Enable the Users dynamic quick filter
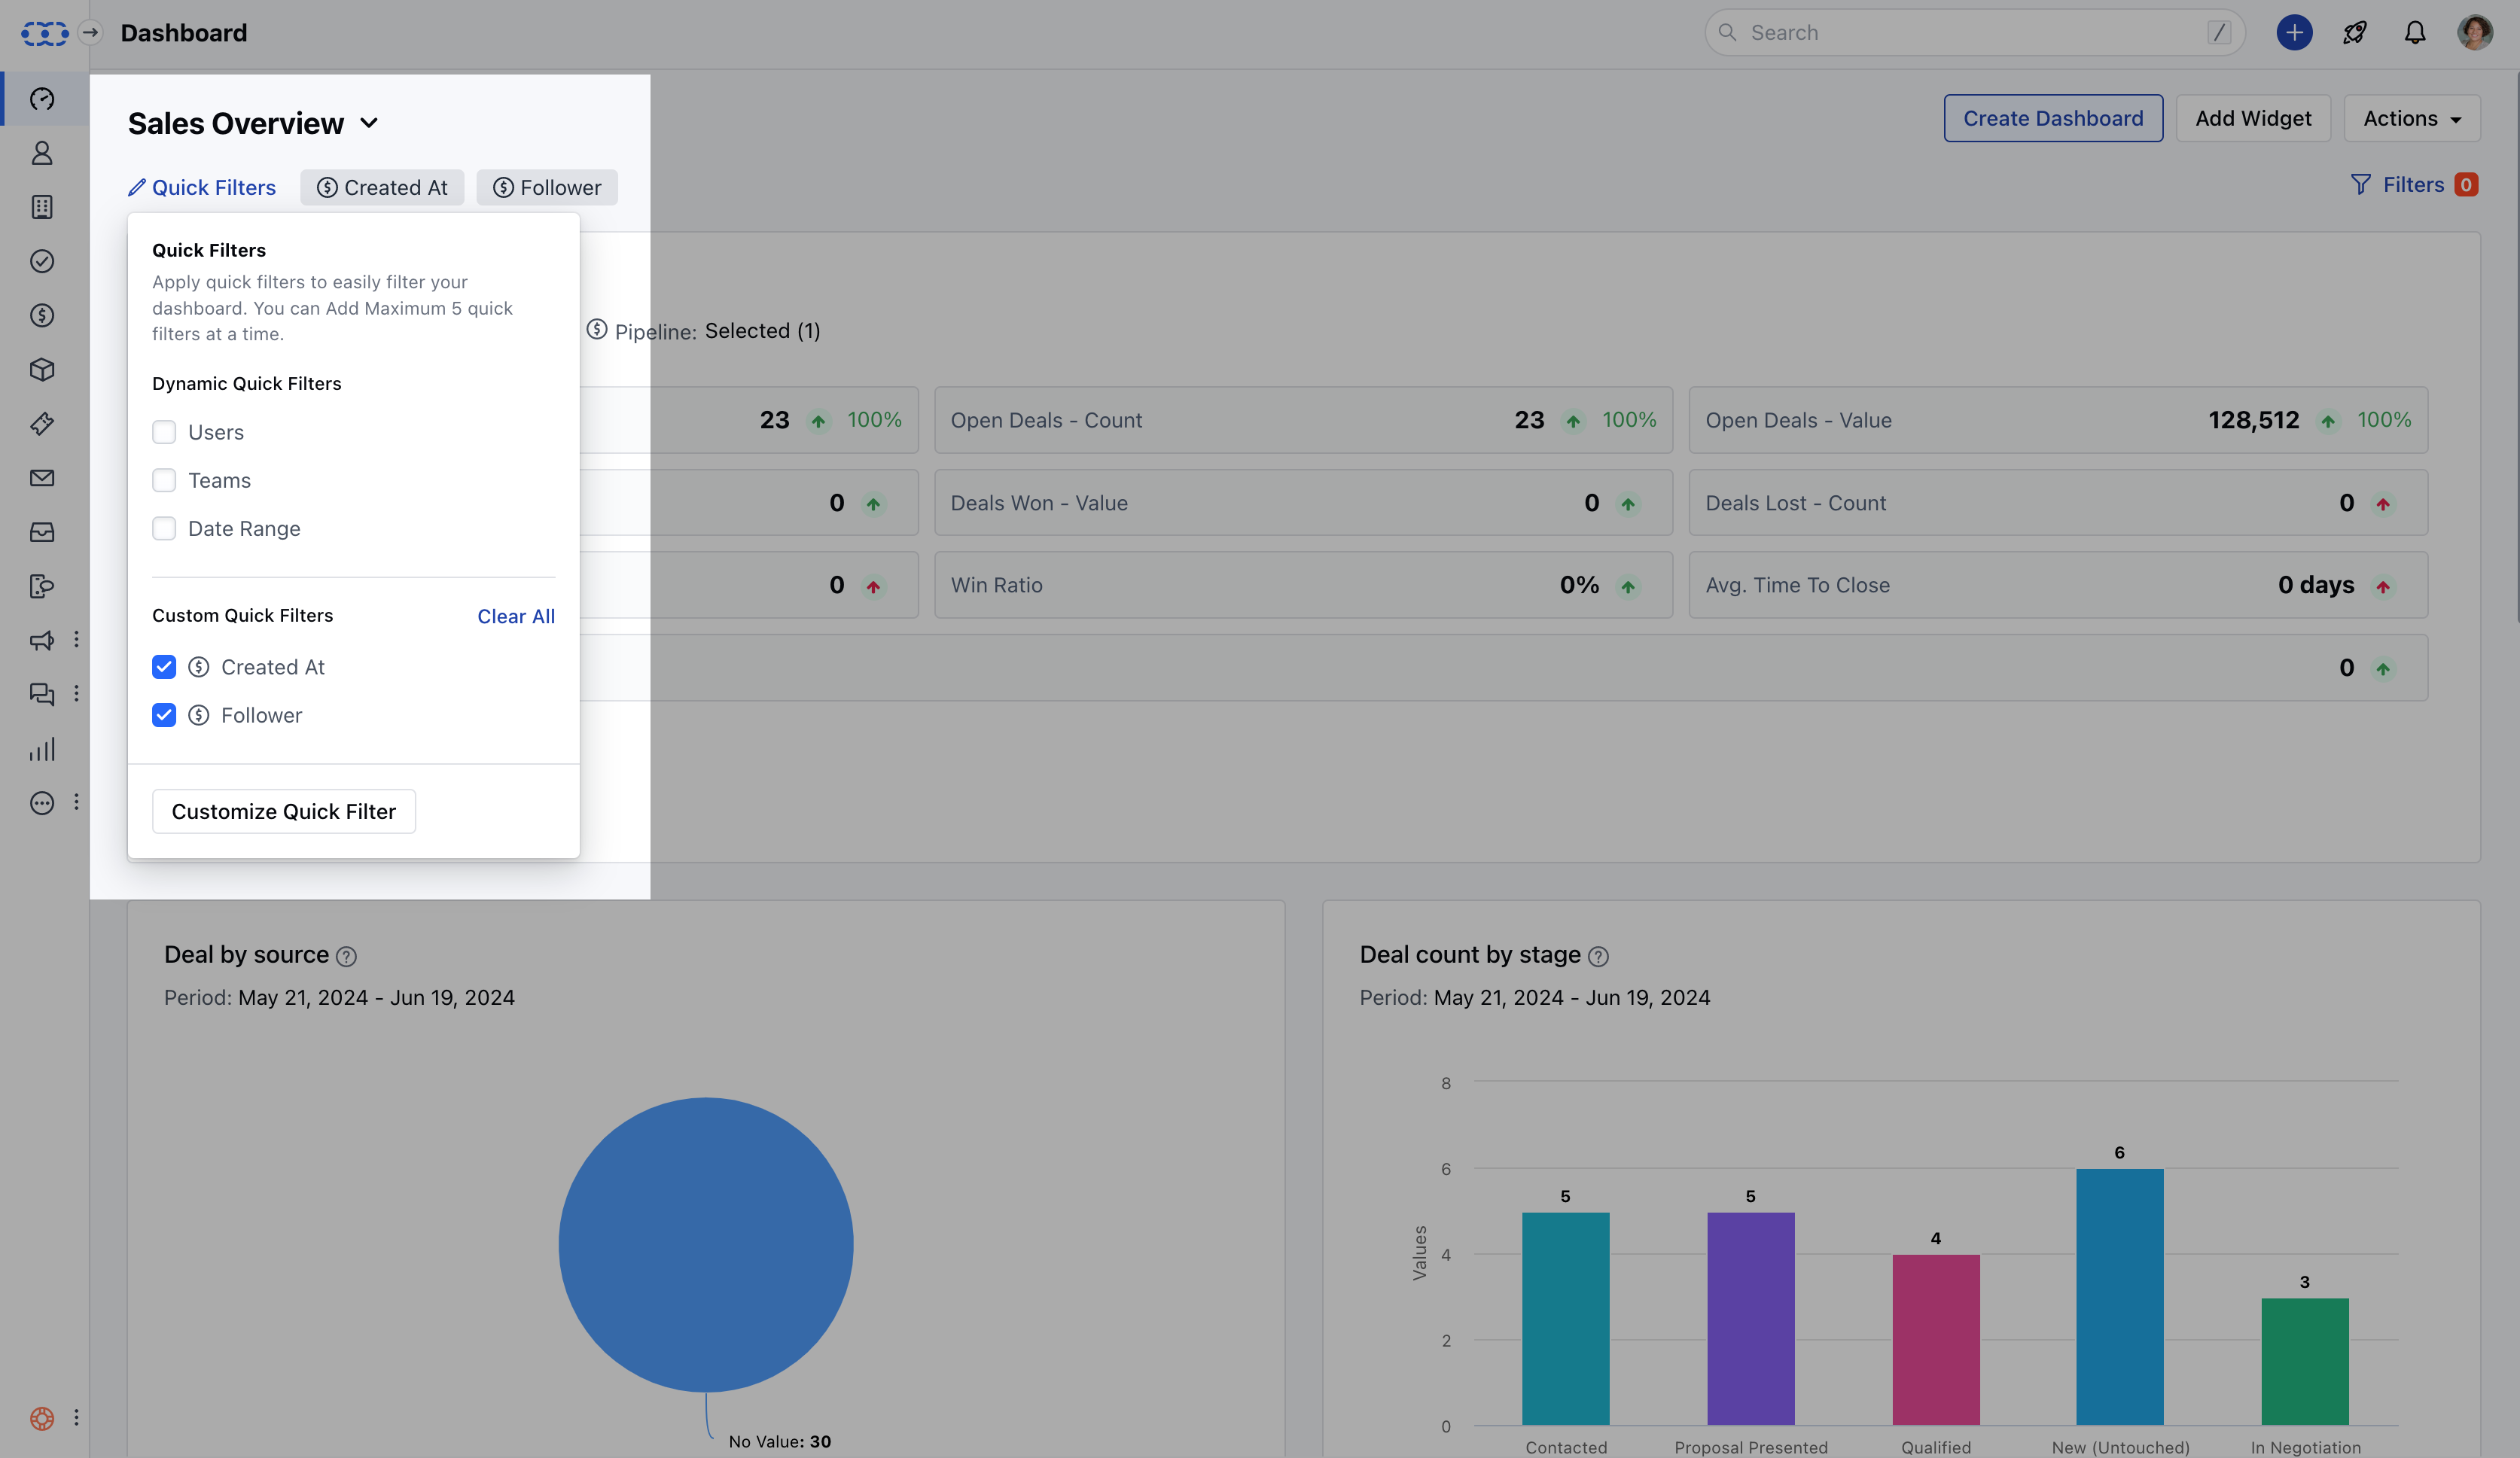Viewport: 2520px width, 1458px height. (x=164, y=432)
